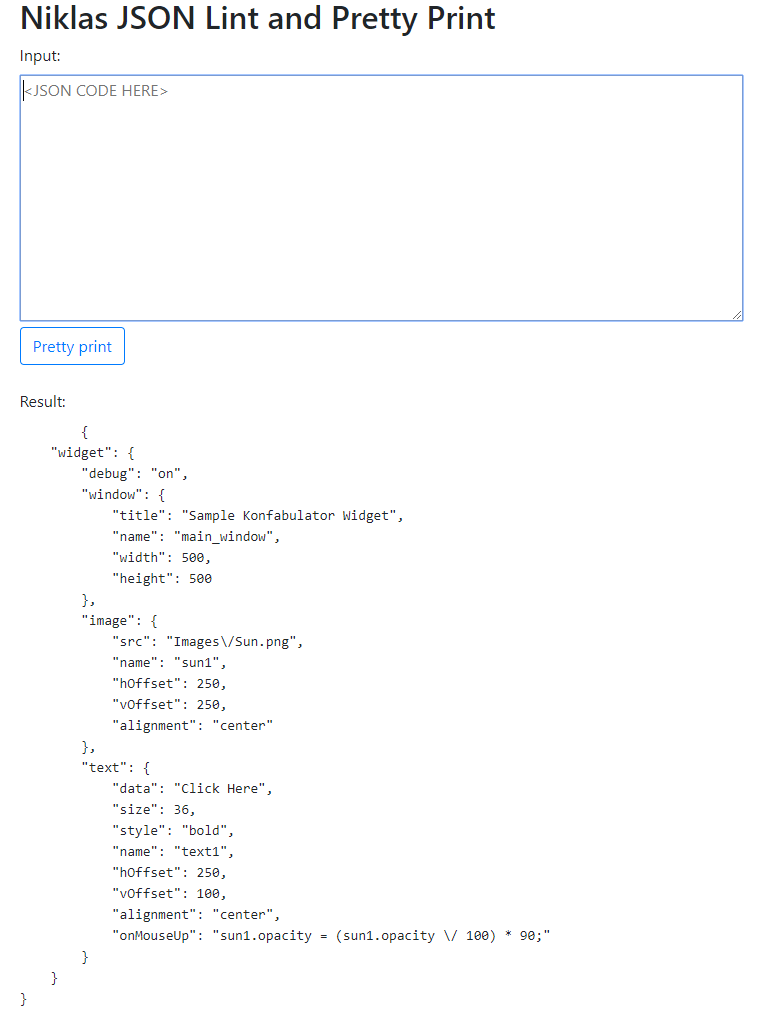763x1020 pixels.
Task: Click the '"vOffset": 250,' line
Action: [x=169, y=705]
